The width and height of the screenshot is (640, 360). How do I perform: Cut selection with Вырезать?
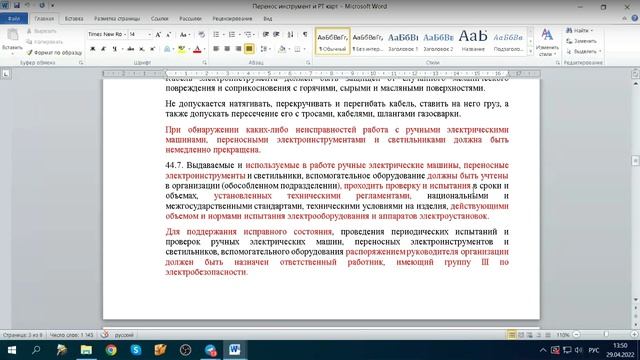(41, 31)
